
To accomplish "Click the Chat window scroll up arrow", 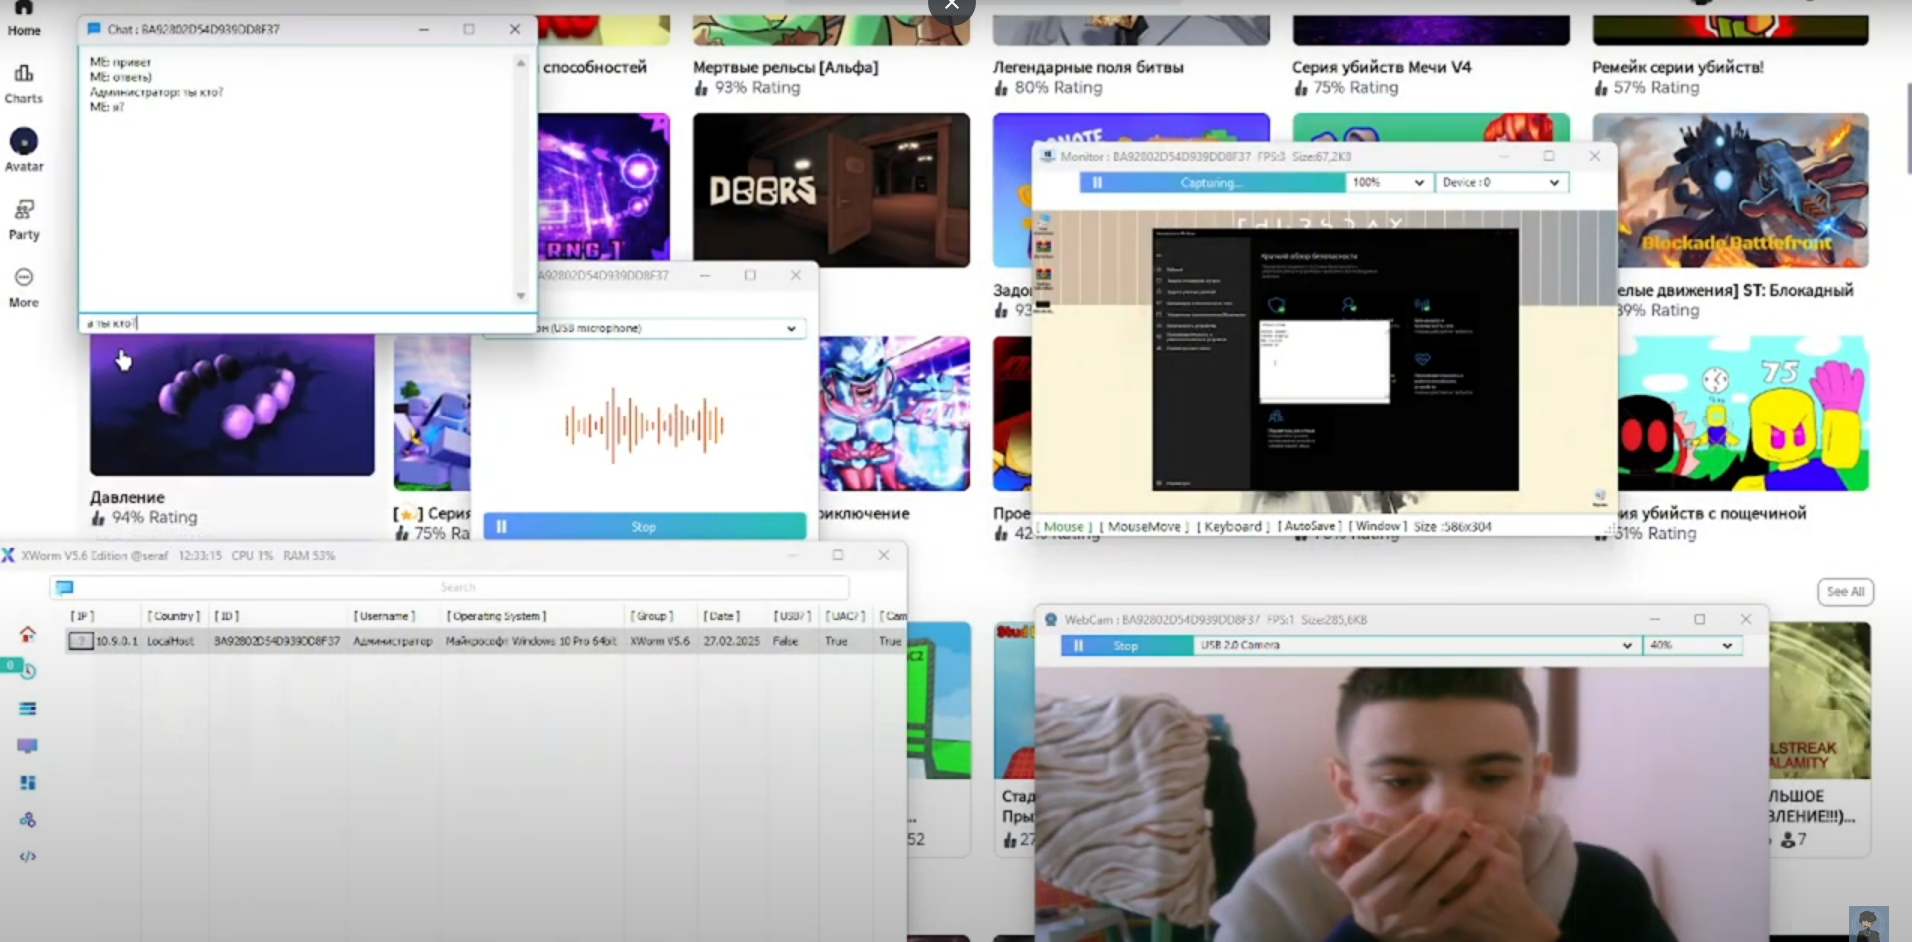I will click(520, 63).
